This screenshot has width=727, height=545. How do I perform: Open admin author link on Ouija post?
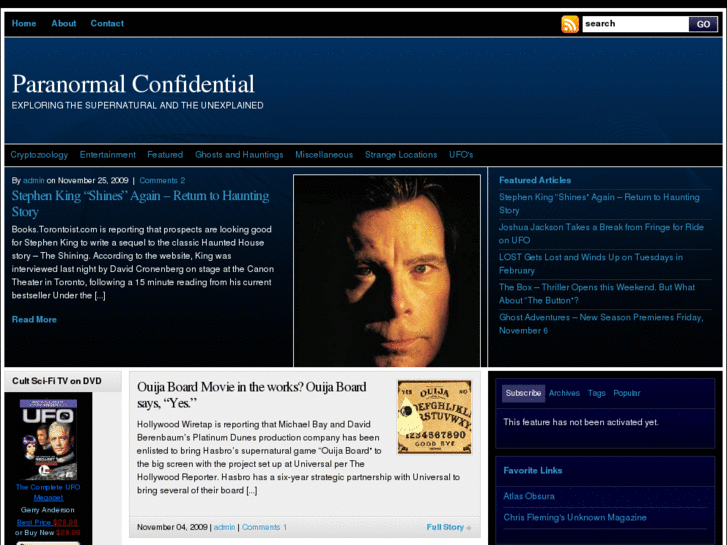click(224, 527)
